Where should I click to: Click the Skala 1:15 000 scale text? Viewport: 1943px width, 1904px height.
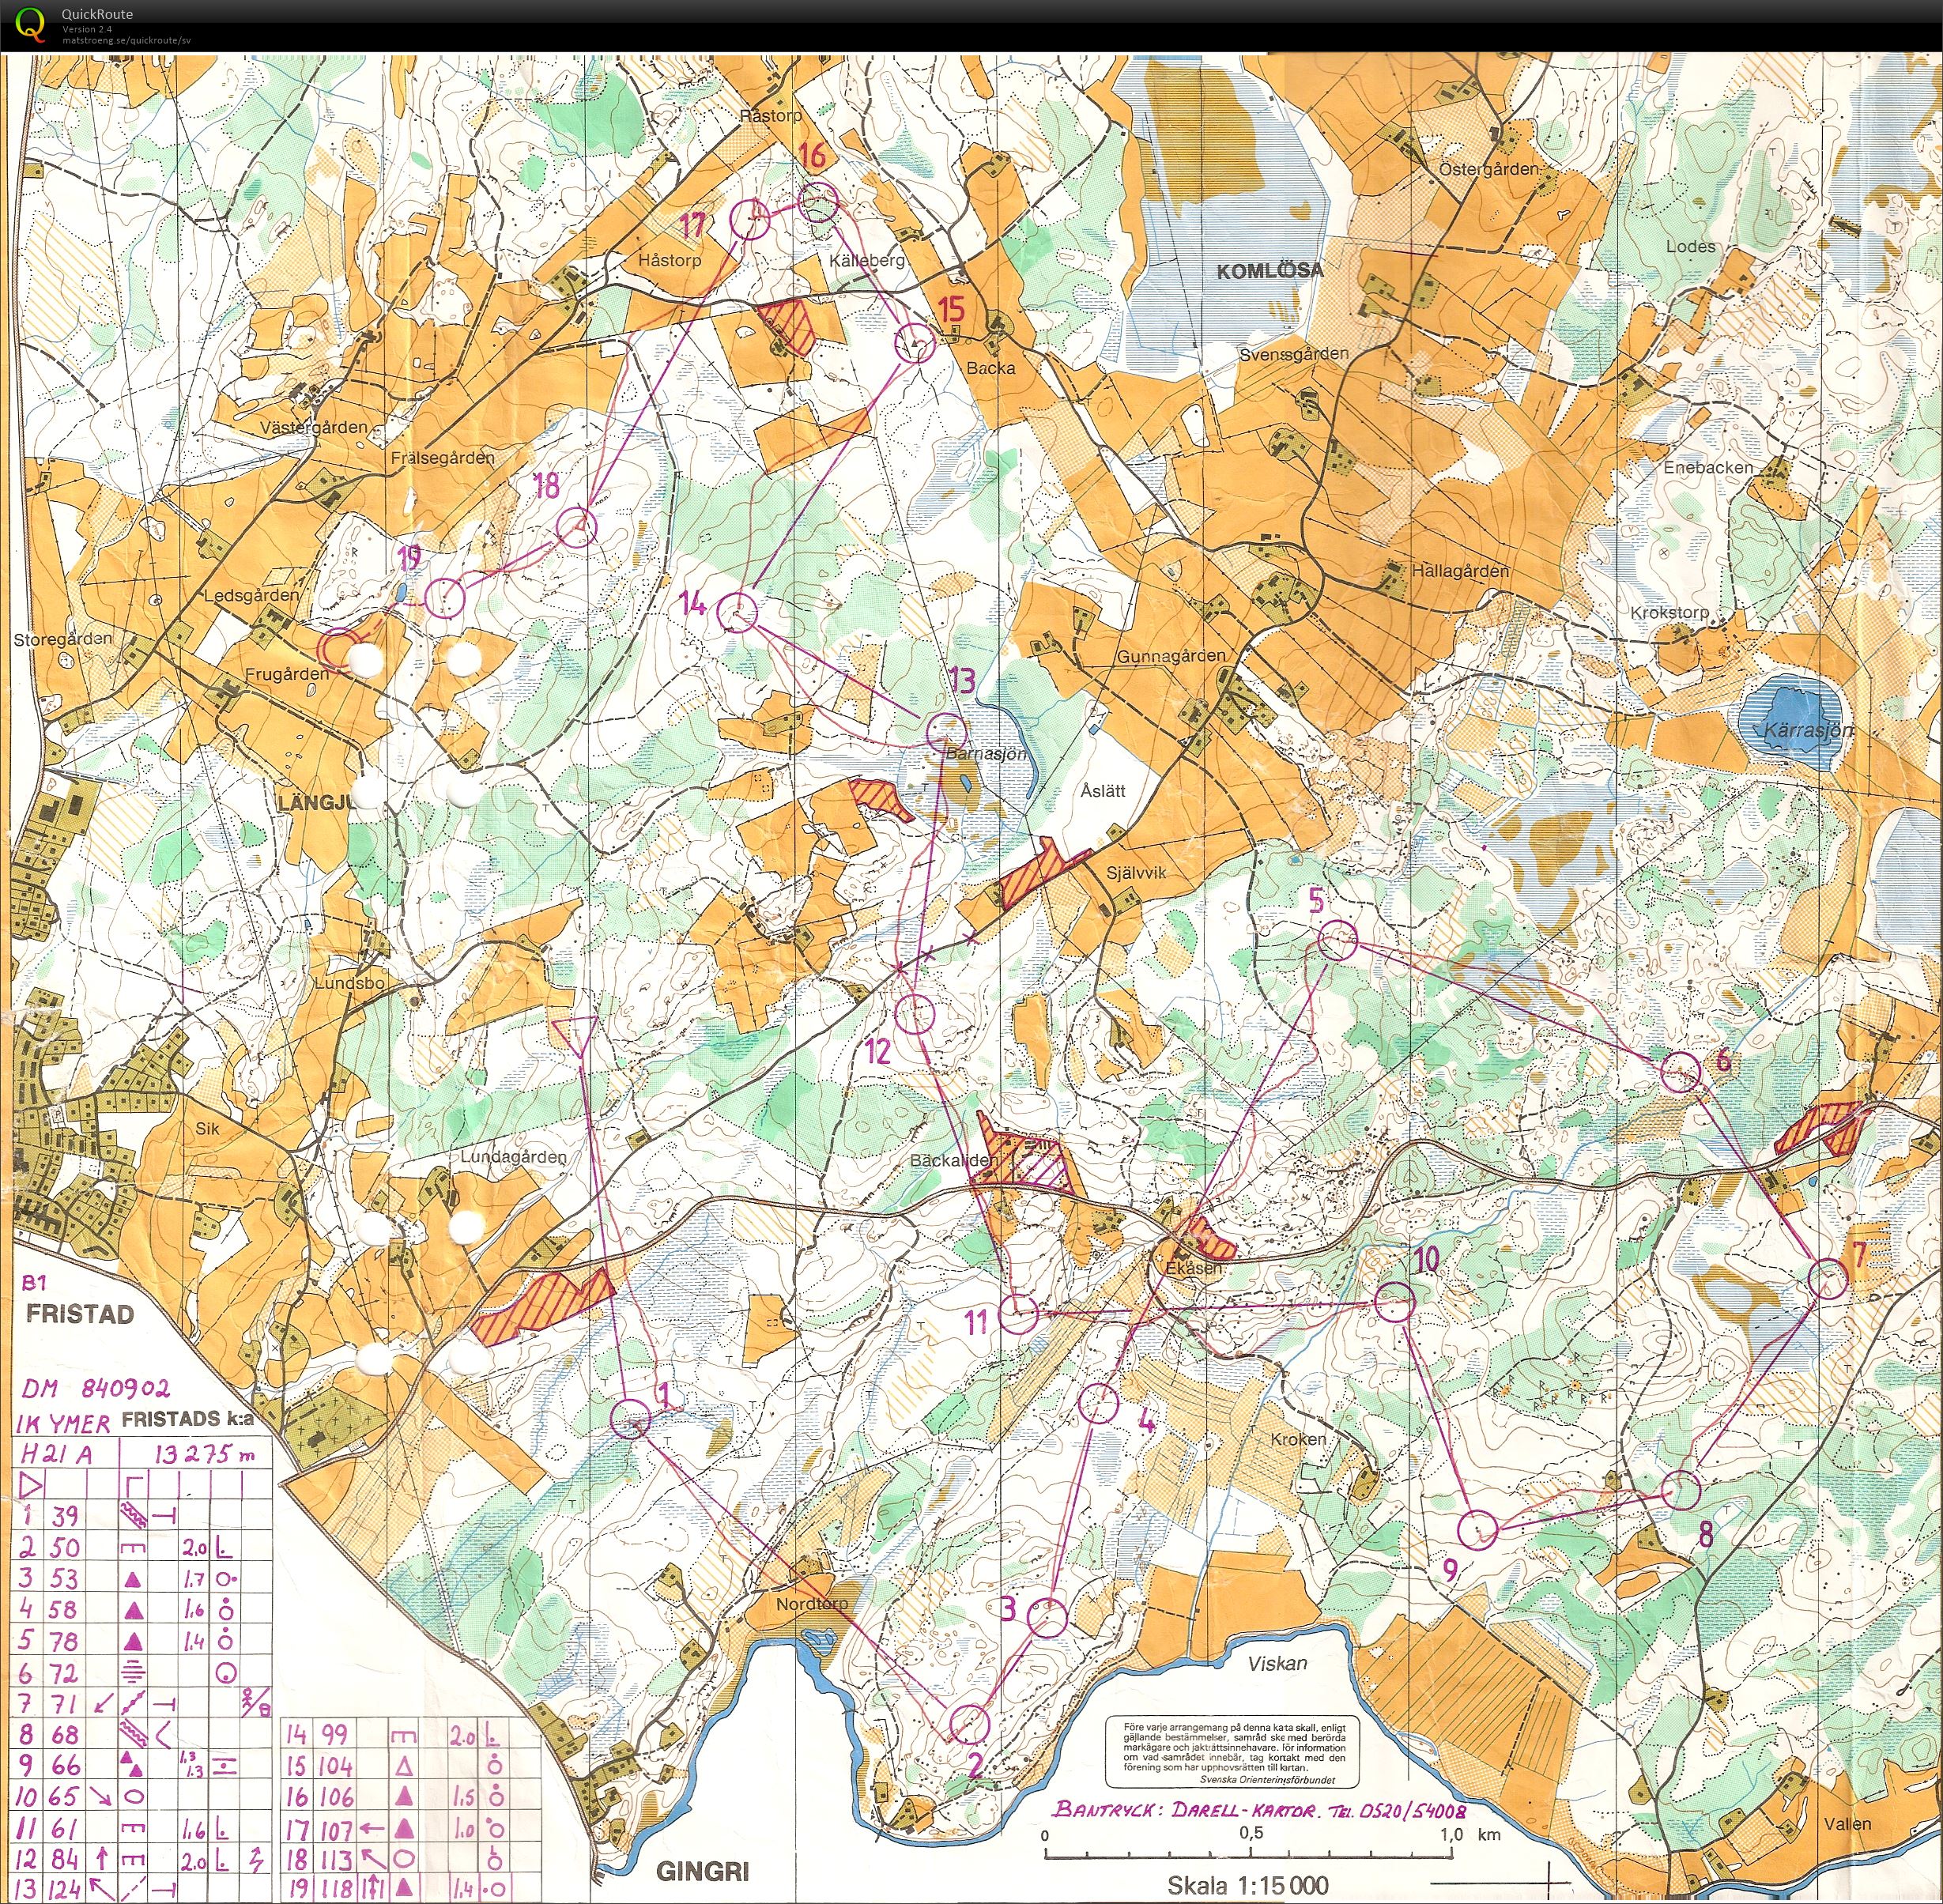click(1247, 1885)
